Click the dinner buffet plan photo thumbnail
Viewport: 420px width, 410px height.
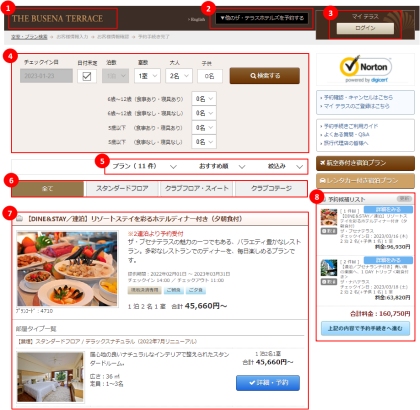click(67, 269)
